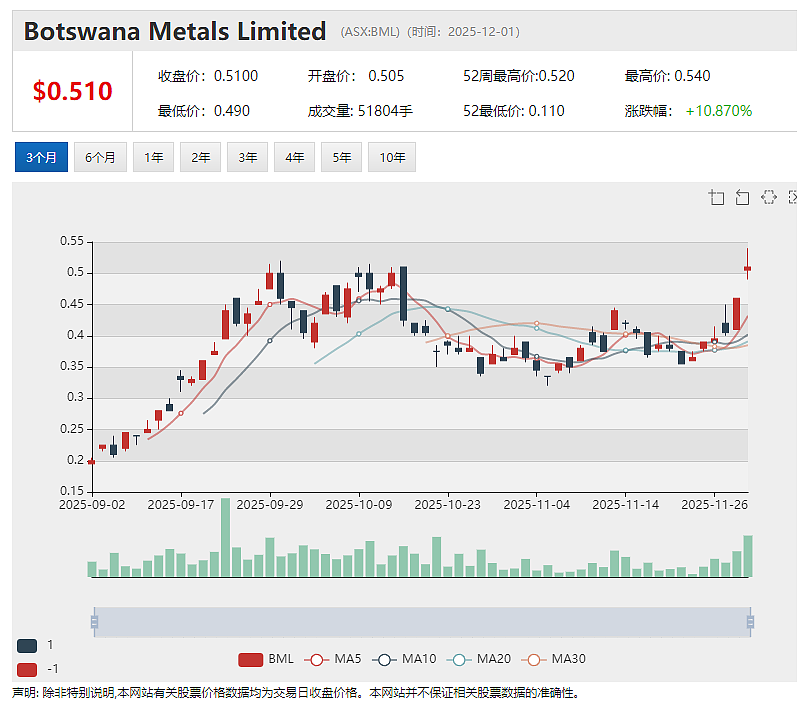809x712 pixels.
Task: Click the 2025-09-17 x-axis date label
Action: 181,505
